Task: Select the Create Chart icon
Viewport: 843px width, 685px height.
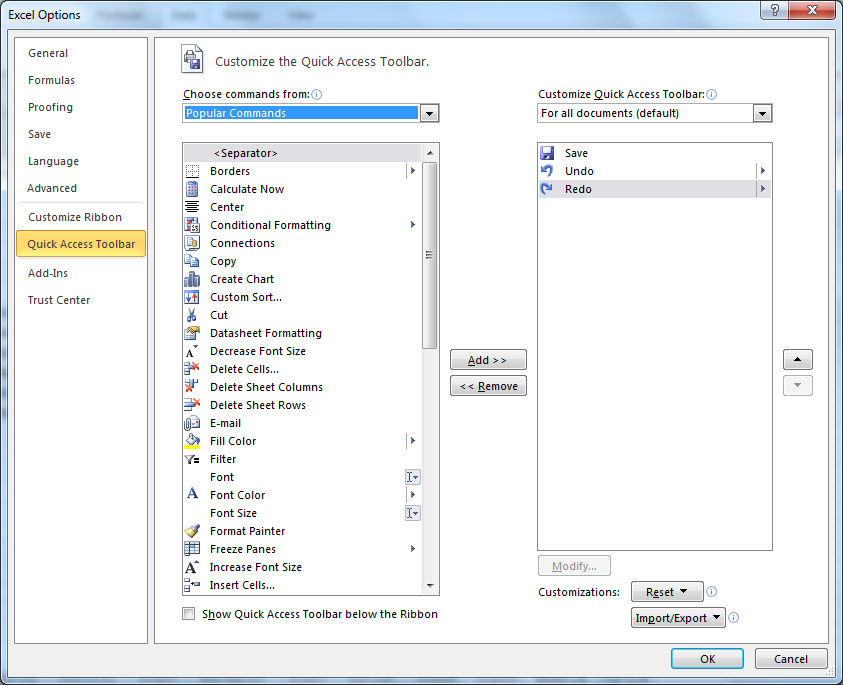Action: pyautogui.click(x=192, y=279)
